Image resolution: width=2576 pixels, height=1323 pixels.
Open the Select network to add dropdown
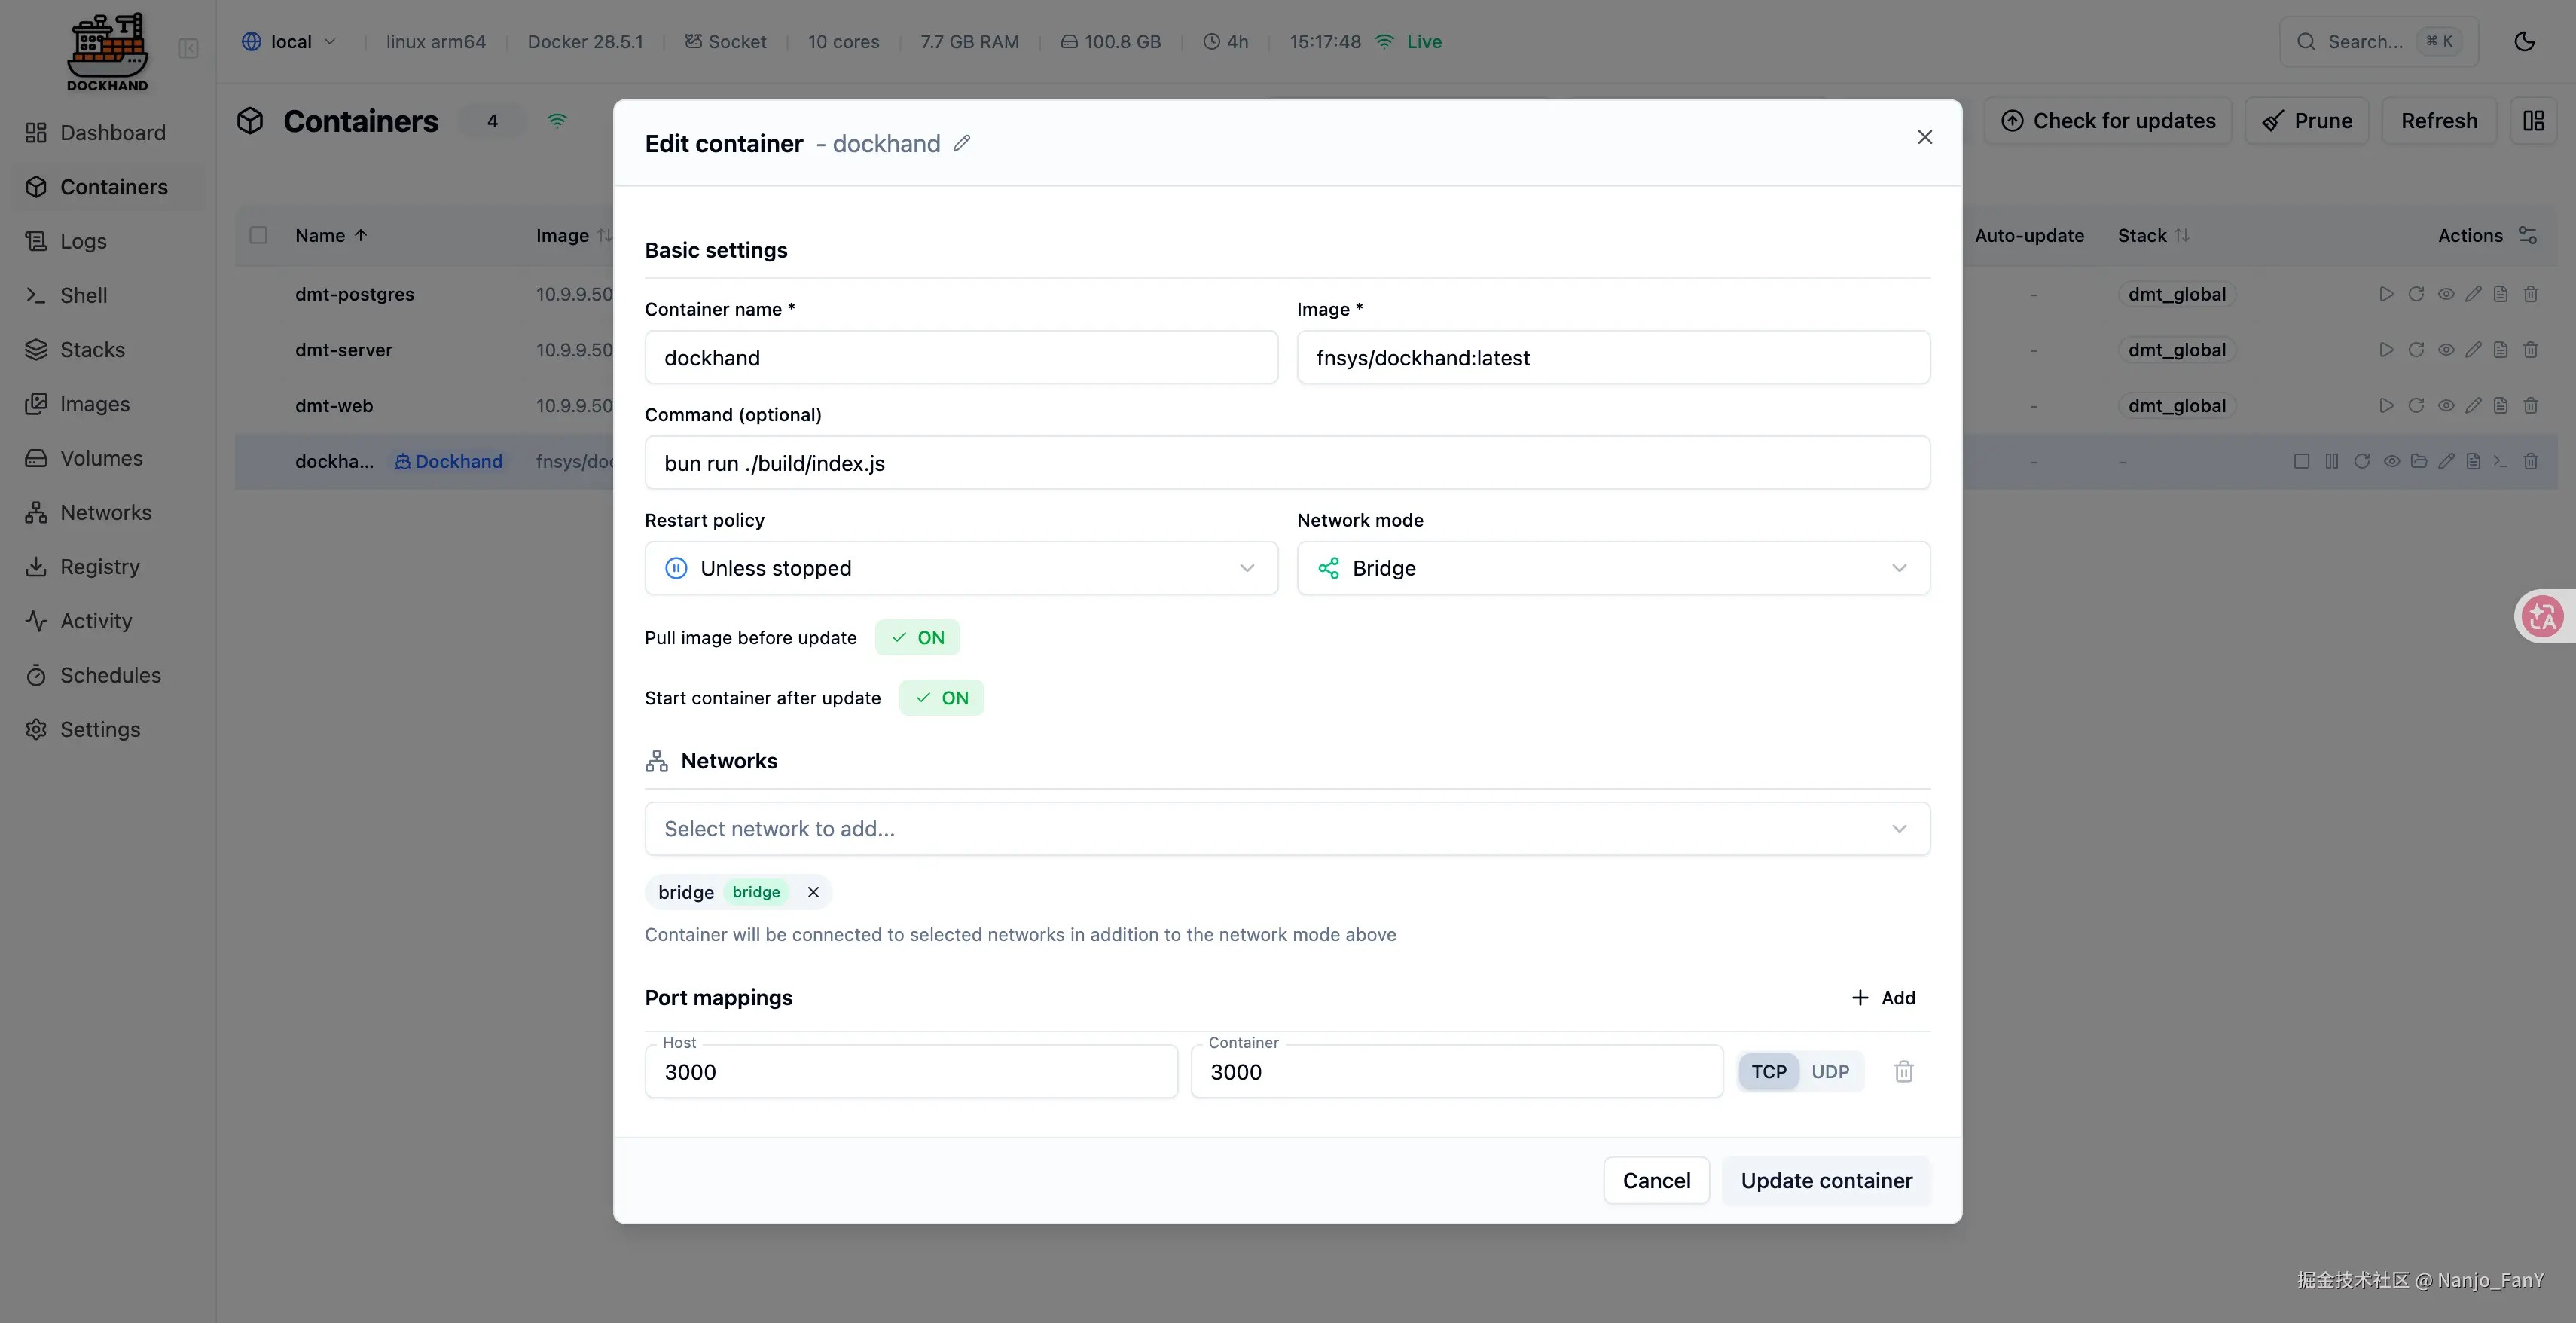click(x=1286, y=829)
